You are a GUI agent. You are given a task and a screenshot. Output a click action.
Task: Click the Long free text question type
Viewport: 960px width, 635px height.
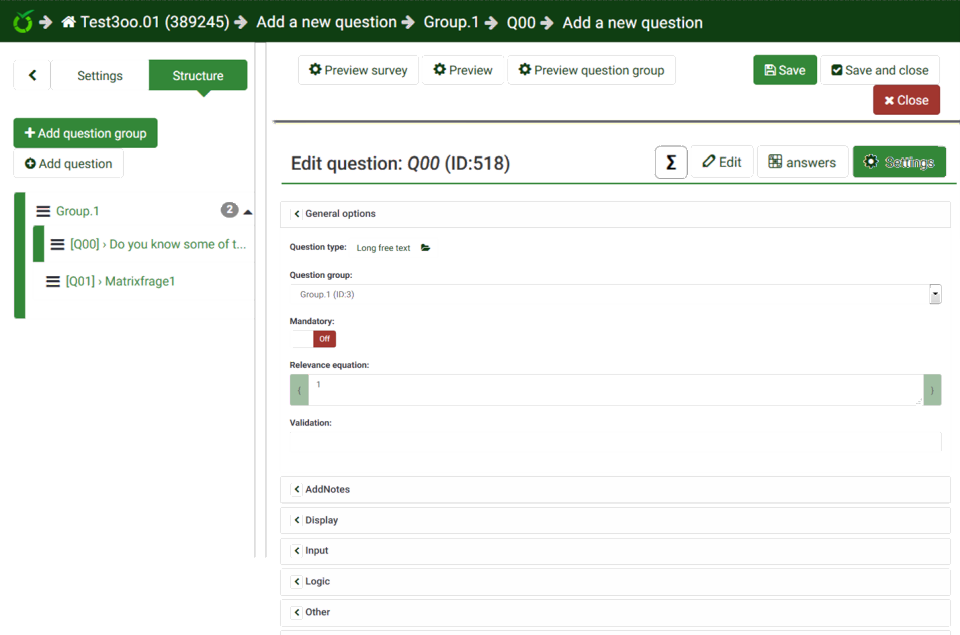383,248
